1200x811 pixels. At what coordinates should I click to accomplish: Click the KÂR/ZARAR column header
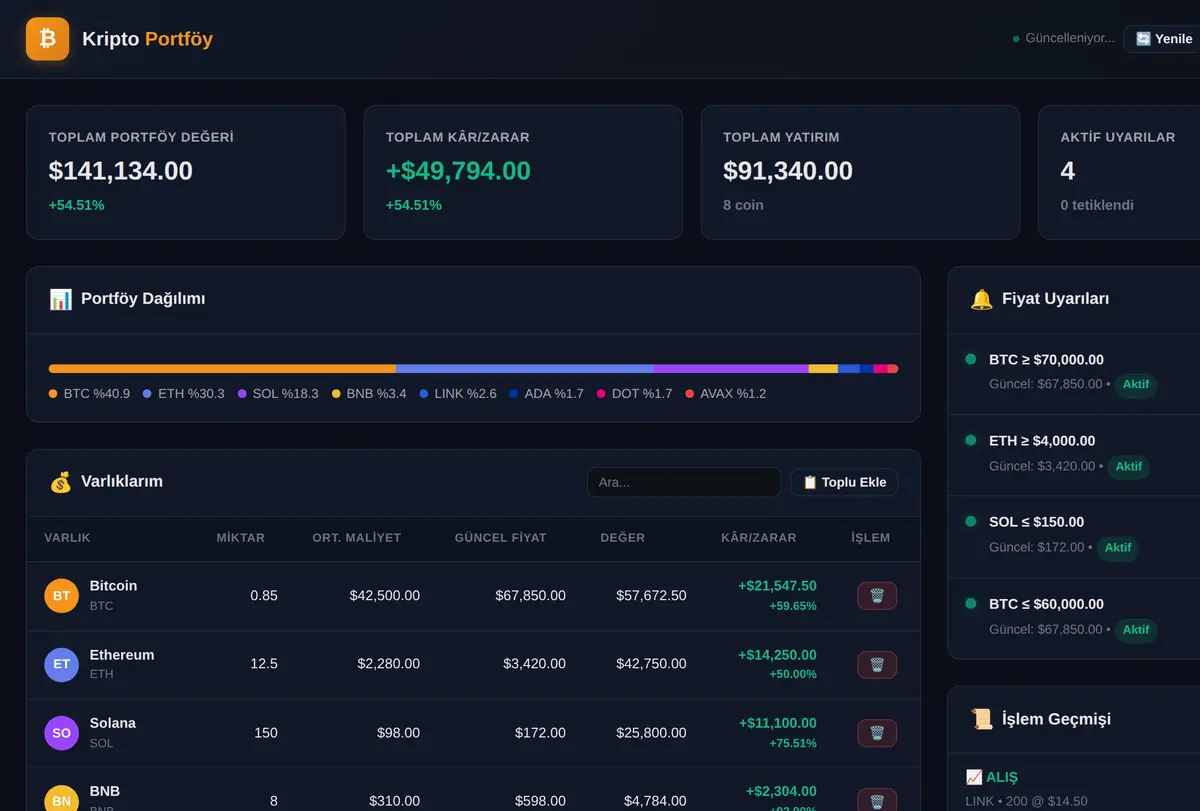click(759, 538)
